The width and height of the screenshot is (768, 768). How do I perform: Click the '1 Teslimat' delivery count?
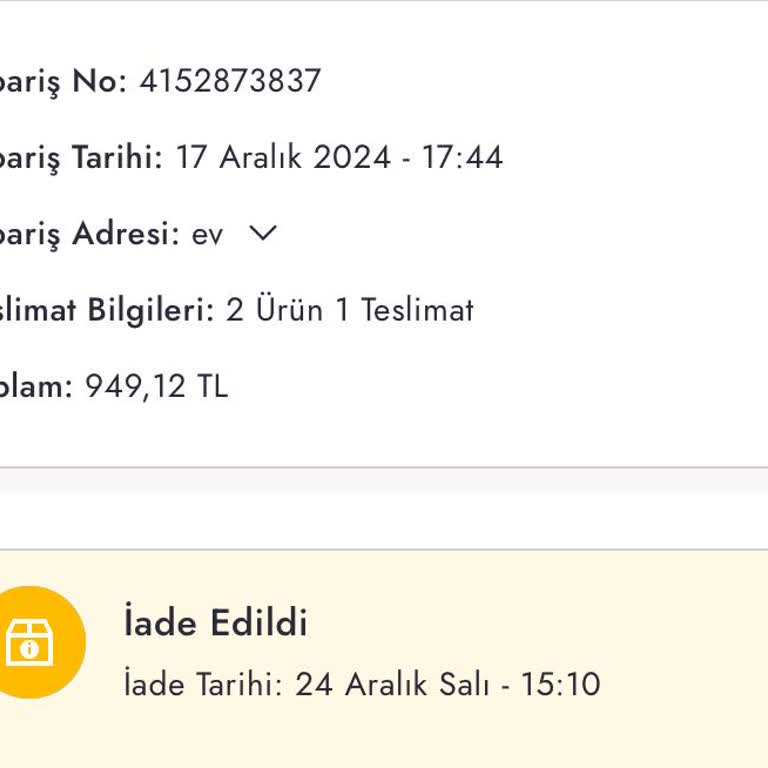403,310
